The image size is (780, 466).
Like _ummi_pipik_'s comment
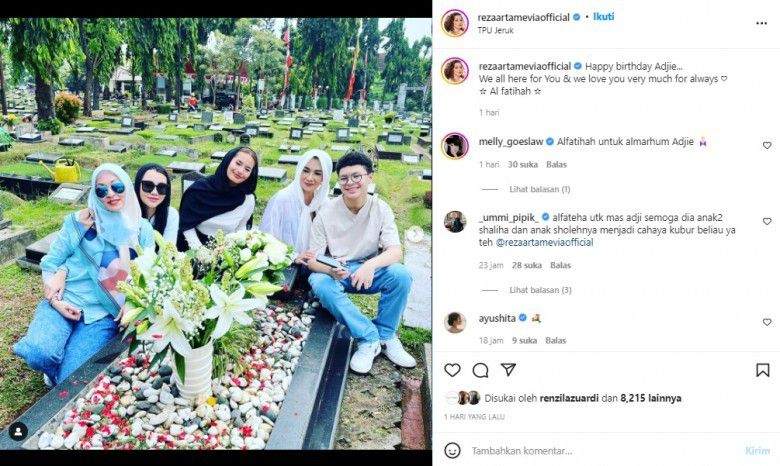[767, 221]
